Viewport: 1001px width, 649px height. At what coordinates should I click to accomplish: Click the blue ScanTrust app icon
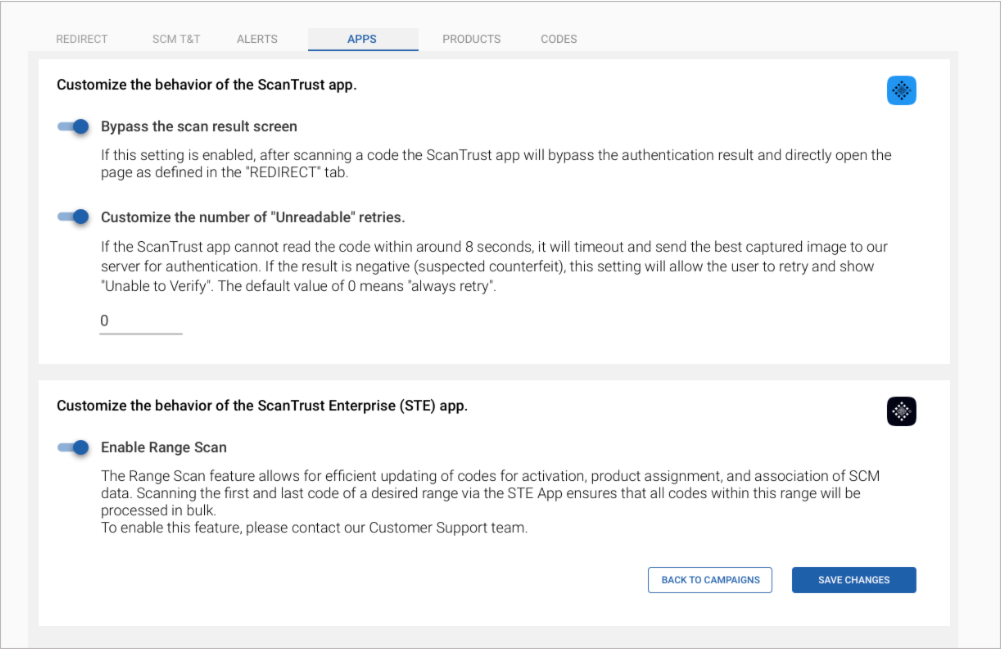coord(901,91)
